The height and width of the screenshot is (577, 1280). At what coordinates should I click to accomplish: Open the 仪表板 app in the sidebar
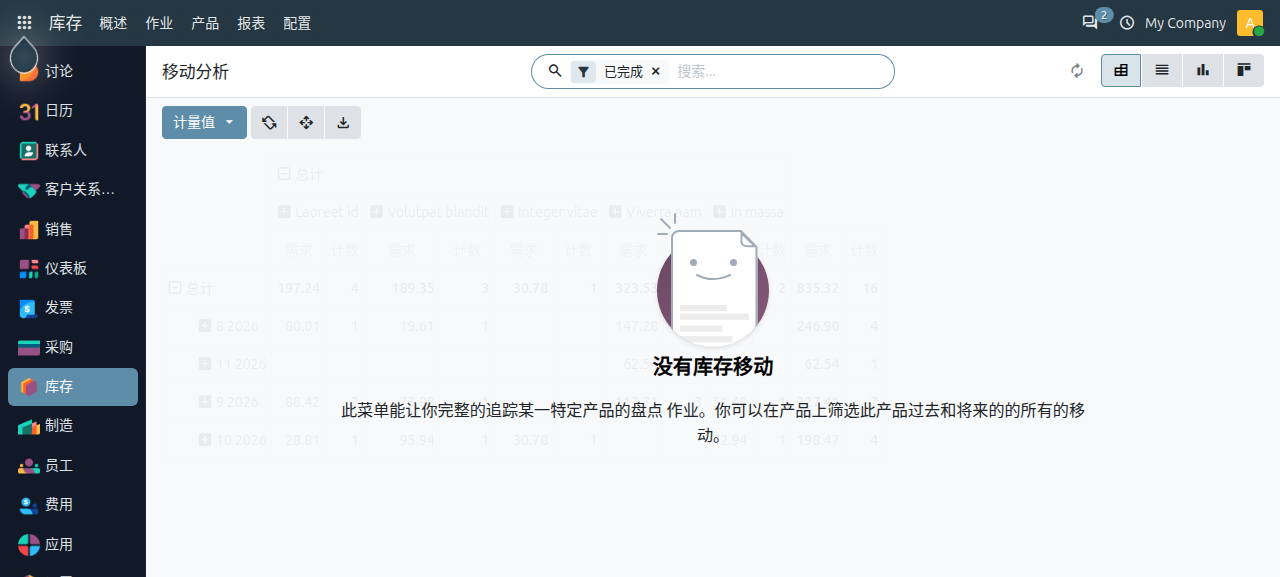pyautogui.click(x=73, y=268)
